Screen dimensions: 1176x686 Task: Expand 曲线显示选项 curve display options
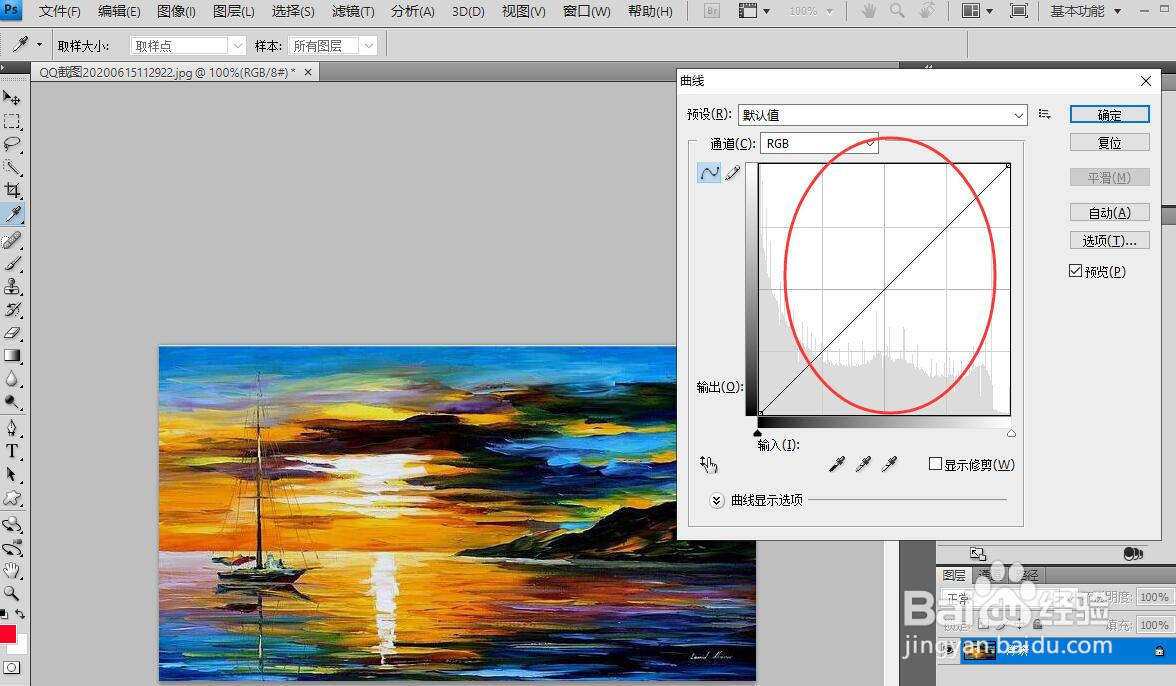coord(716,500)
